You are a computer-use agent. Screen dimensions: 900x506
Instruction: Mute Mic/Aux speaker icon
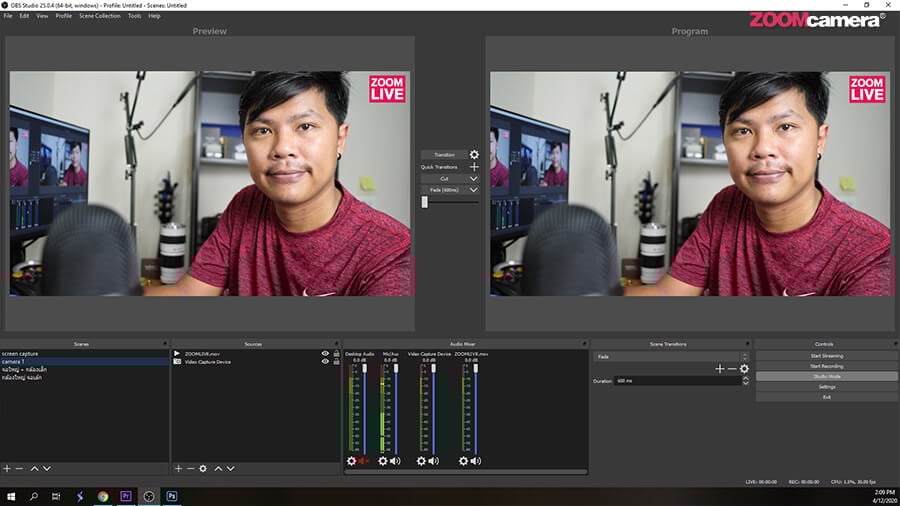point(395,461)
